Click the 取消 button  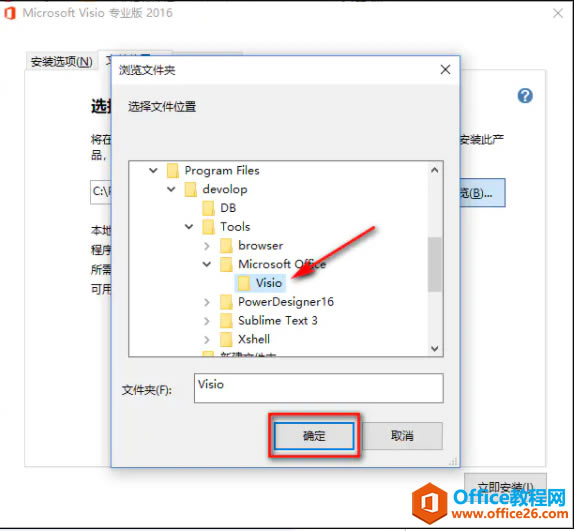tap(402, 436)
